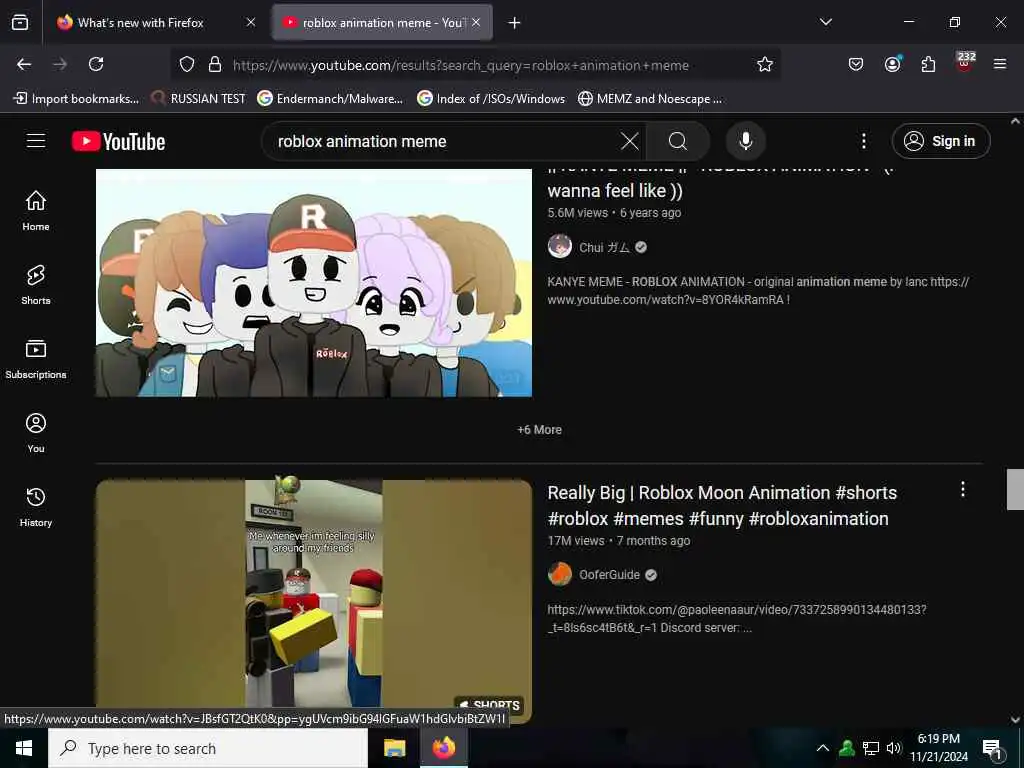Open the network tray icon

(871, 748)
